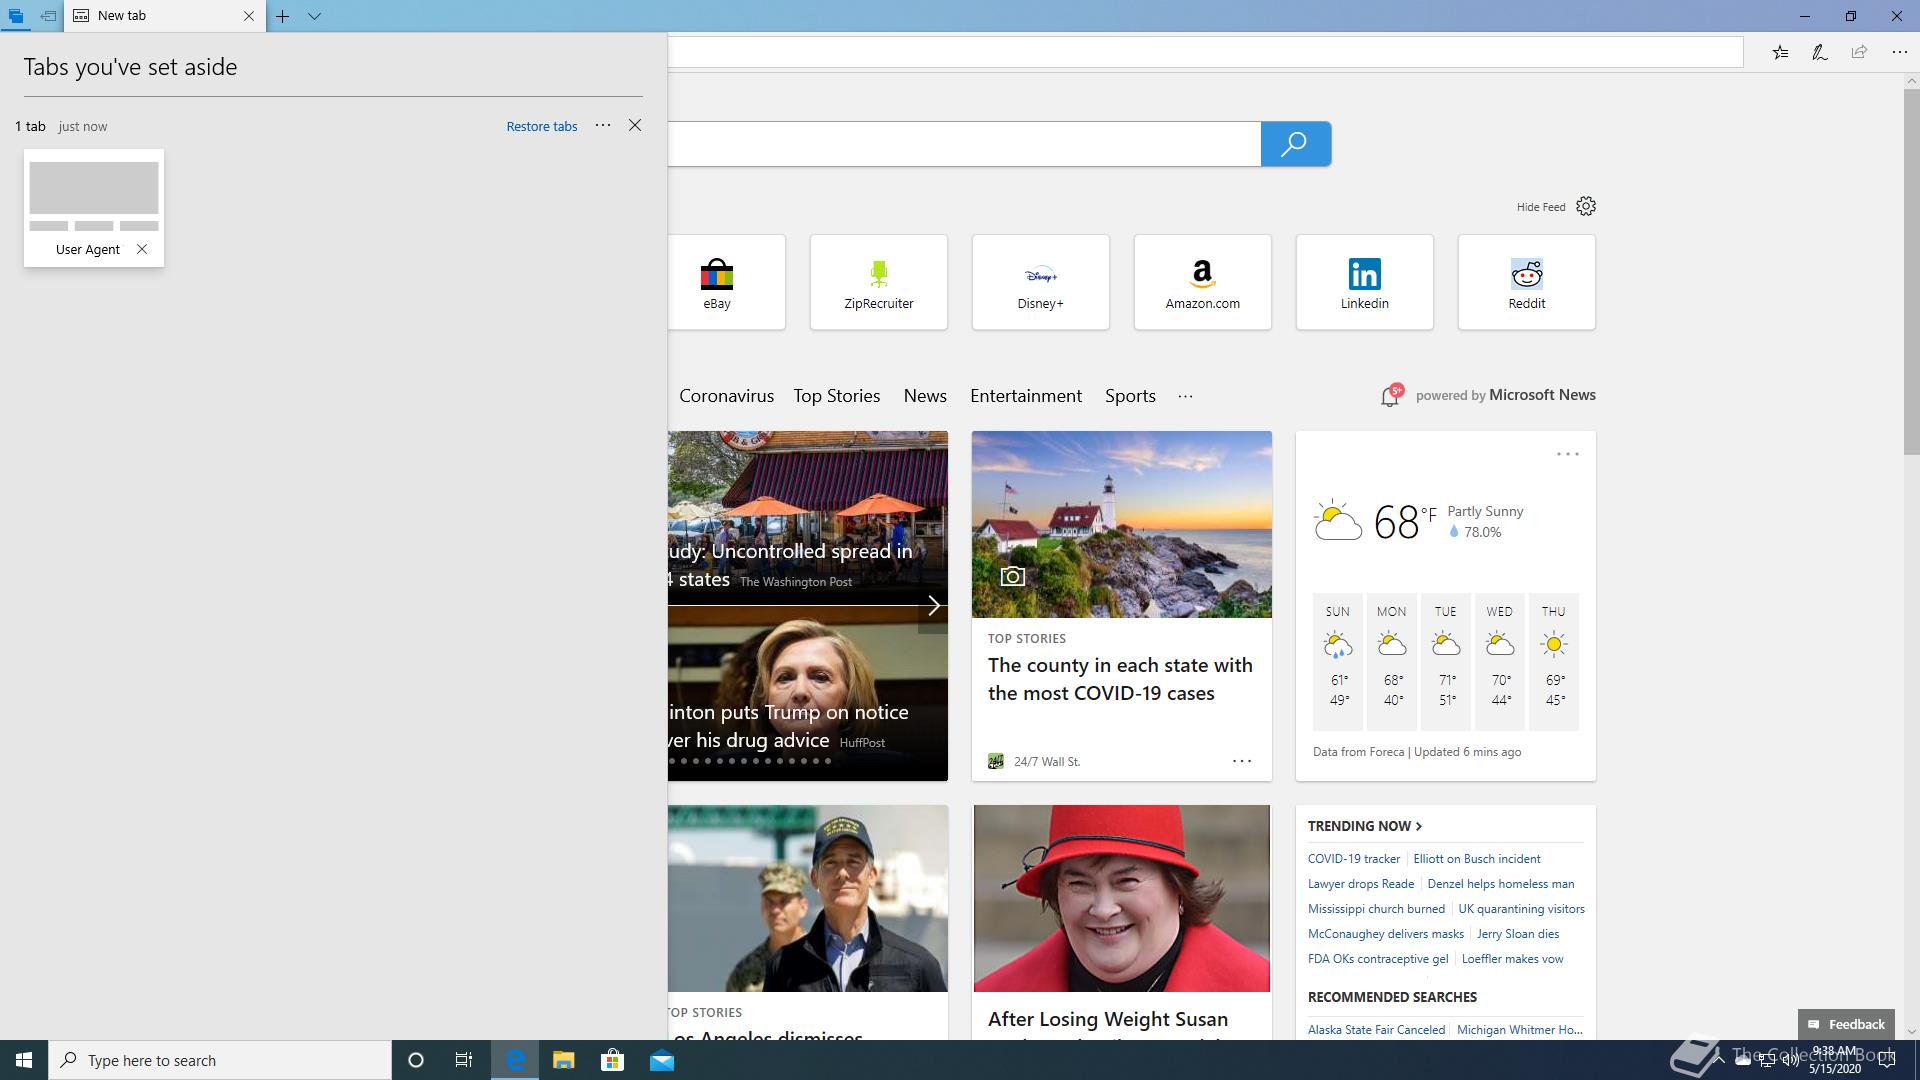This screenshot has width=1920, height=1080.
Task: Select the Entertainment feed category
Action: (1026, 396)
